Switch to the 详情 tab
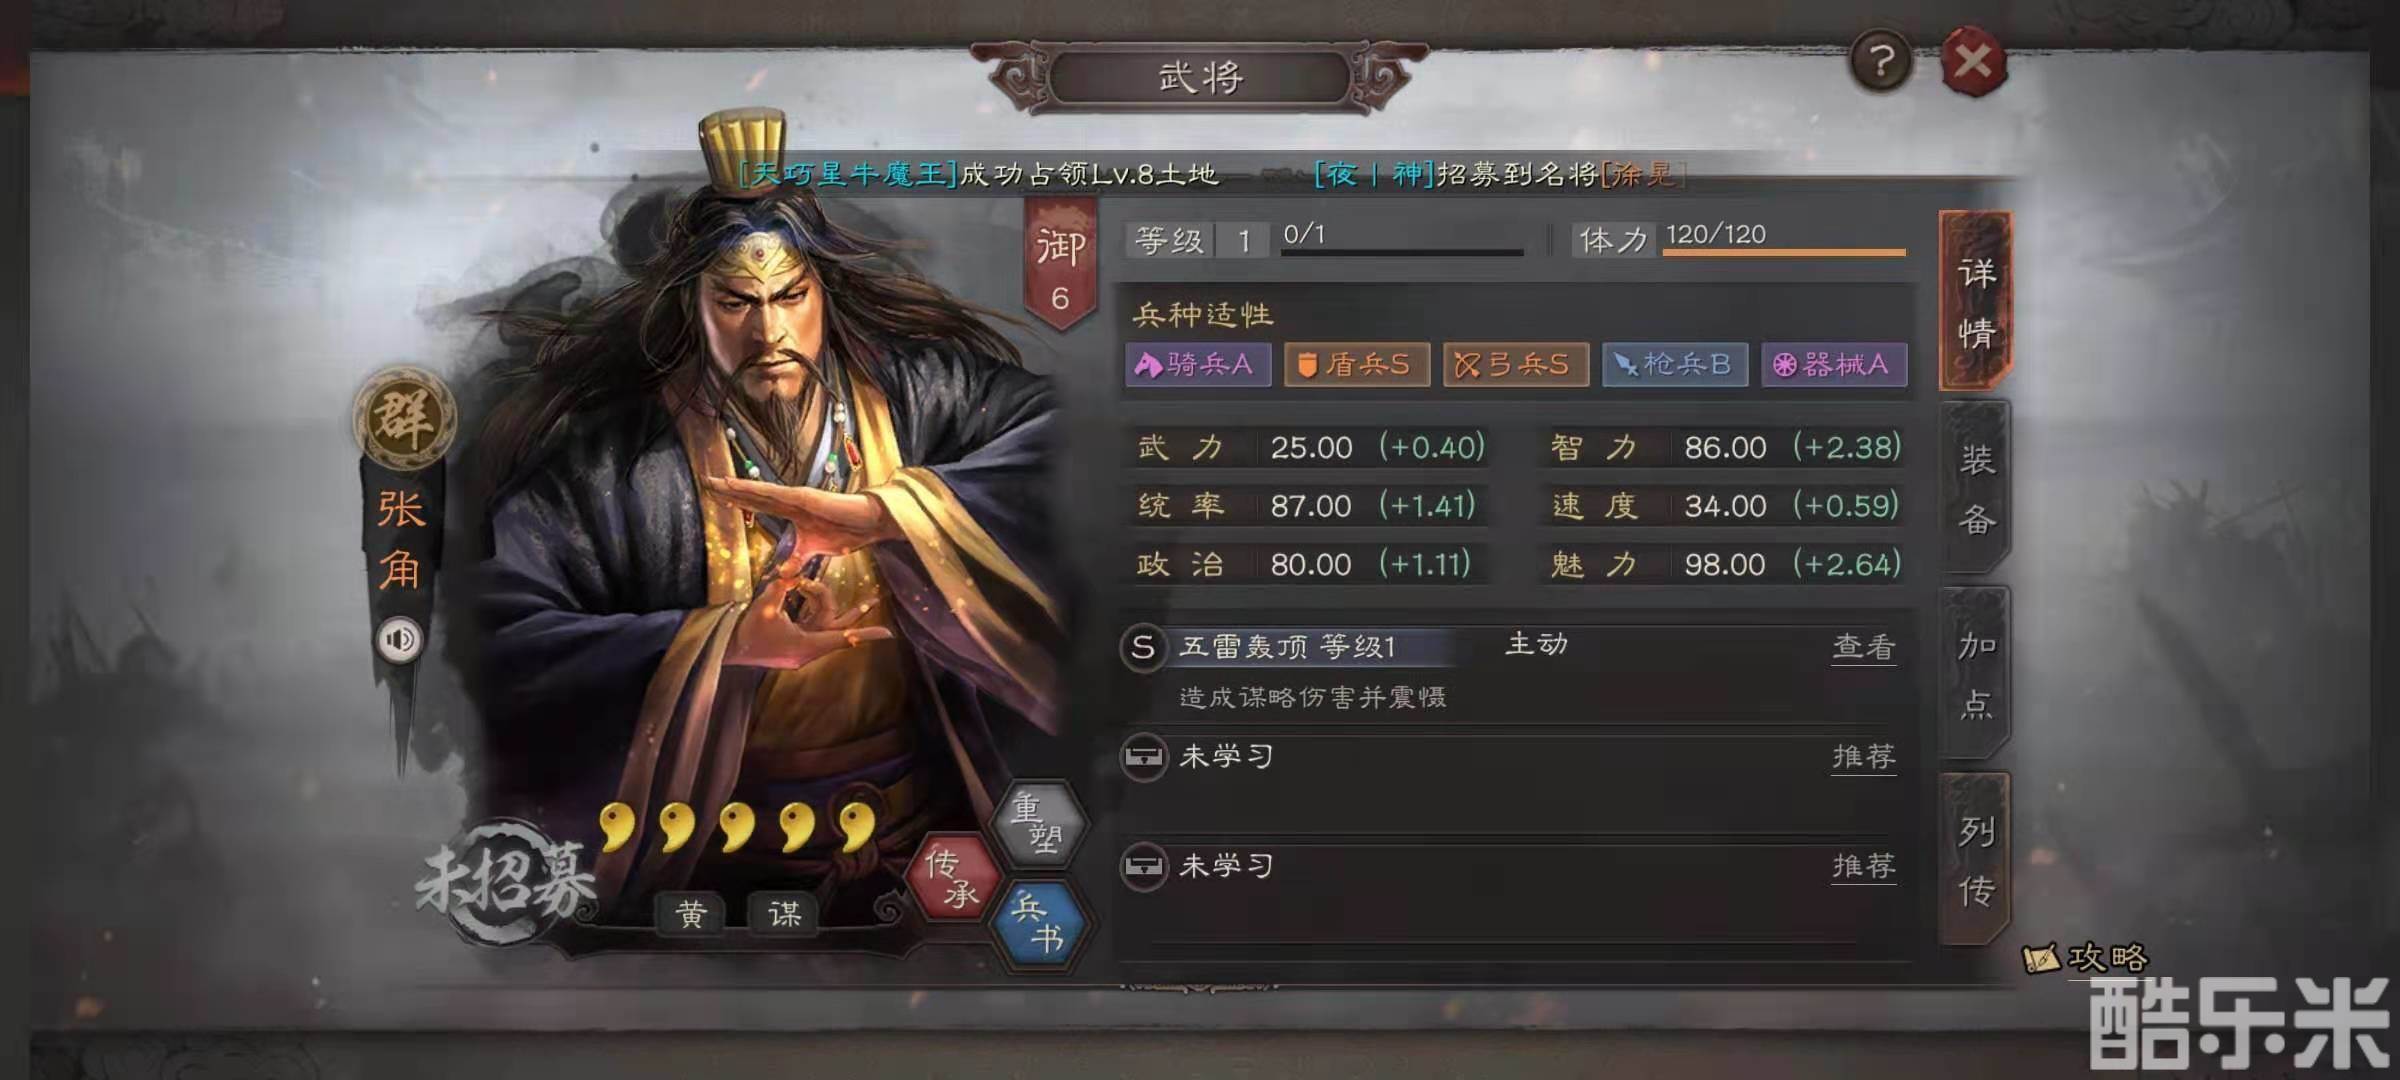 click(1975, 301)
